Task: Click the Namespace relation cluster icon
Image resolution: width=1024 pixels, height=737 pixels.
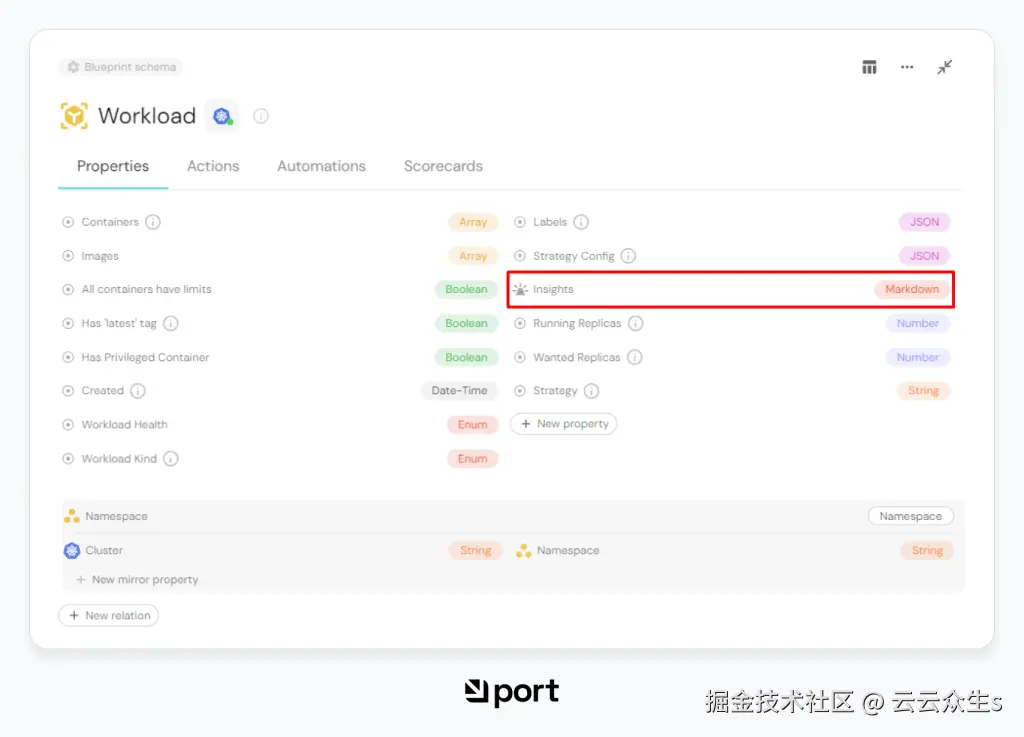Action: coord(72,516)
